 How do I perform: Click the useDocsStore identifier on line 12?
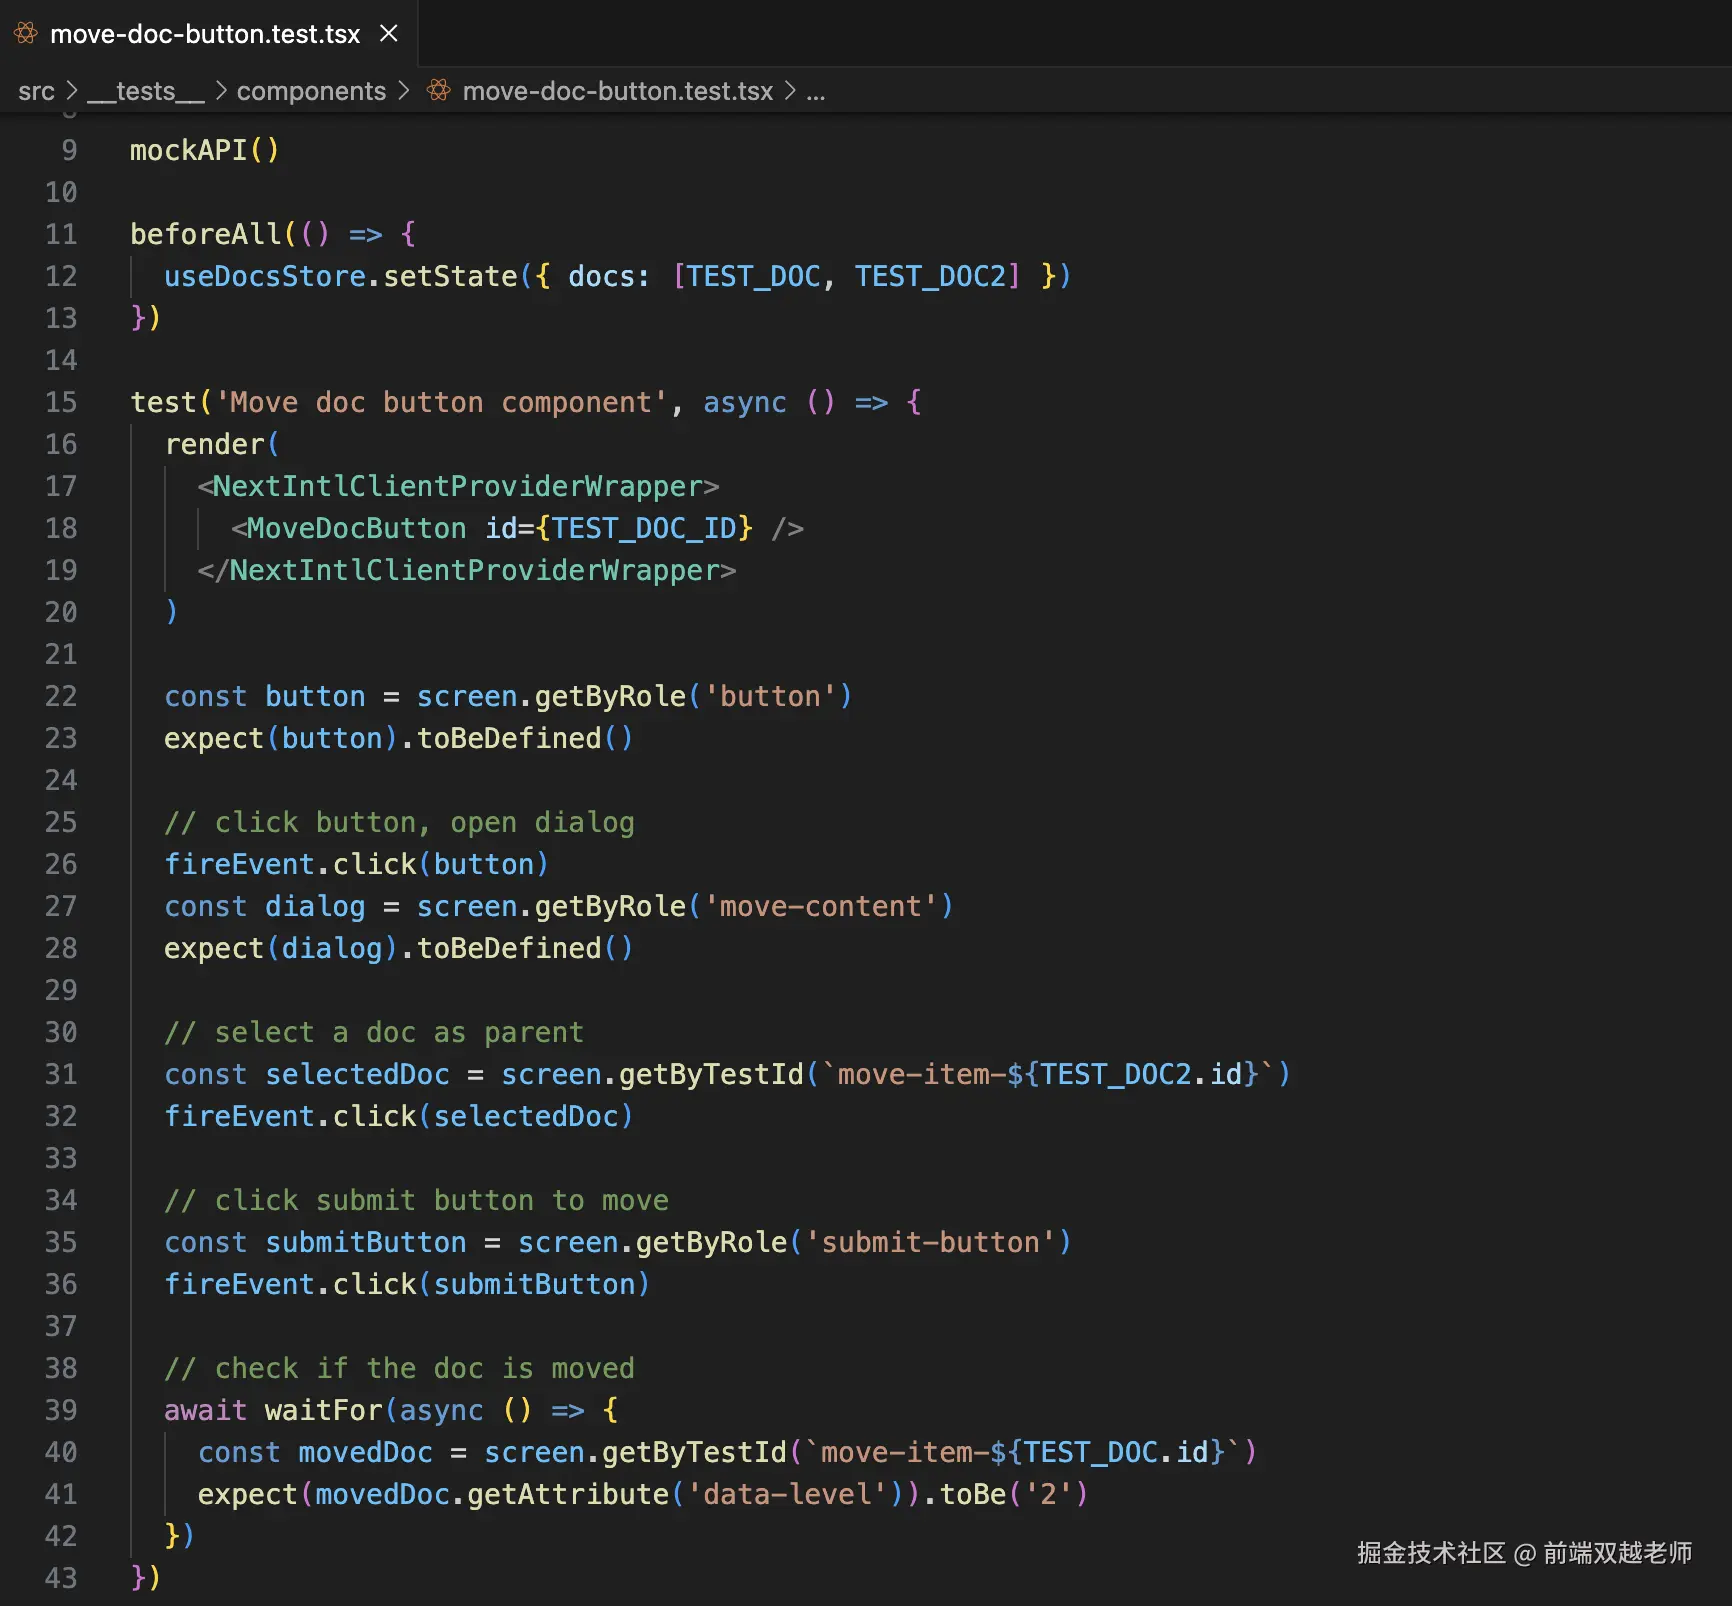point(265,276)
